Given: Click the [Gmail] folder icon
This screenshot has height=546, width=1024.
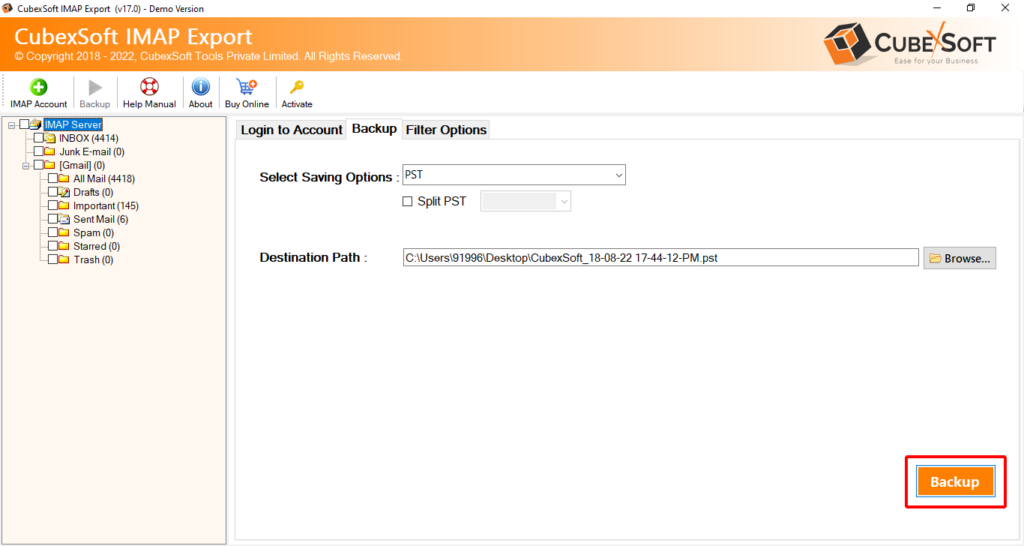Looking at the screenshot, I should pos(50,165).
